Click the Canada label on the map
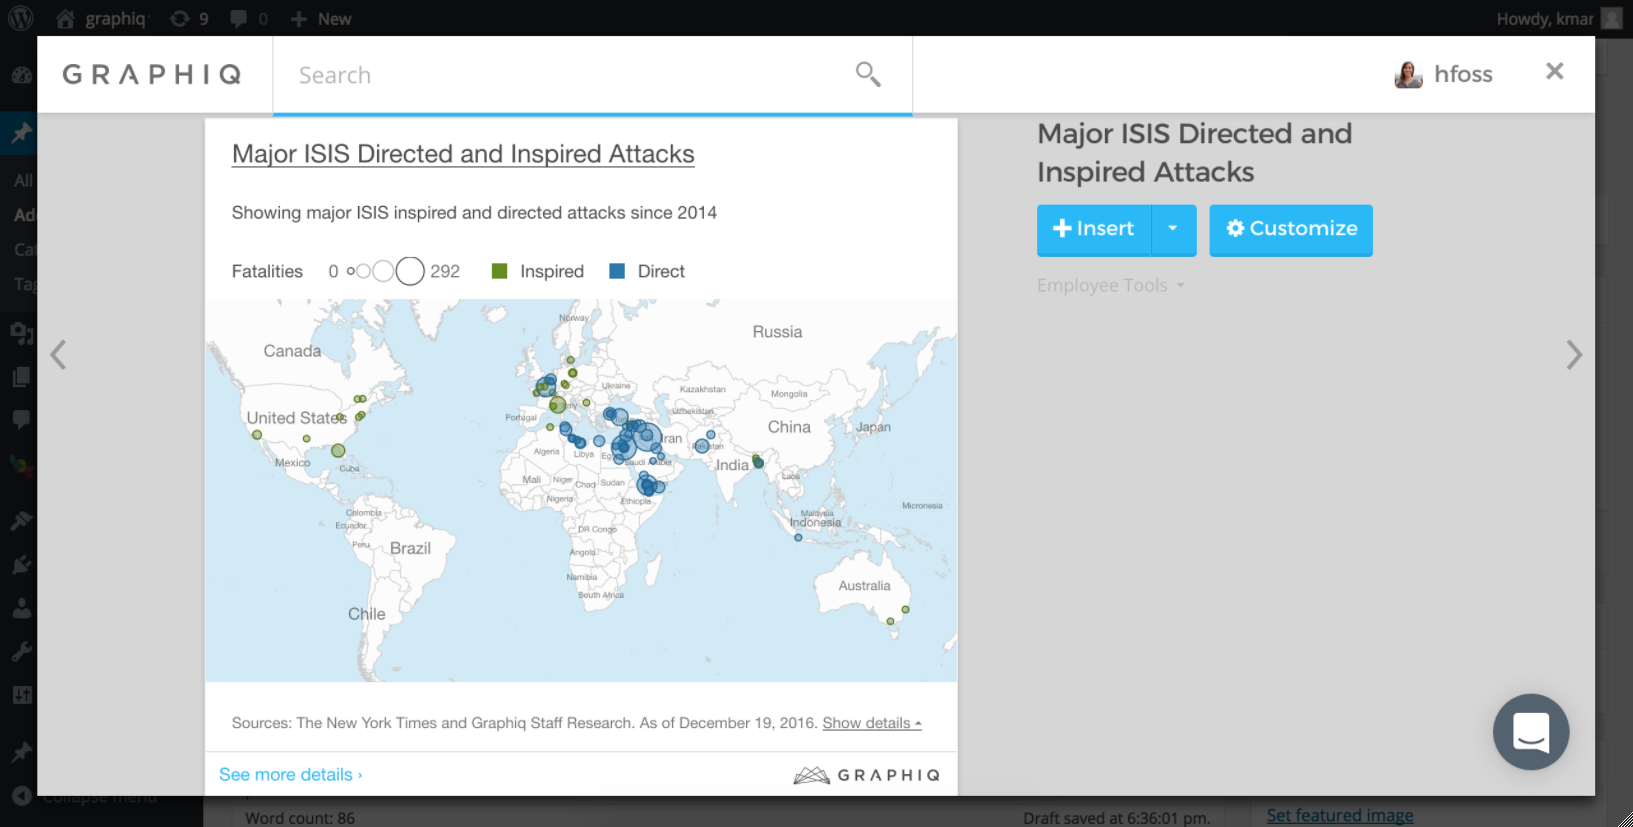Image resolution: width=1633 pixels, height=827 pixels. 292,351
